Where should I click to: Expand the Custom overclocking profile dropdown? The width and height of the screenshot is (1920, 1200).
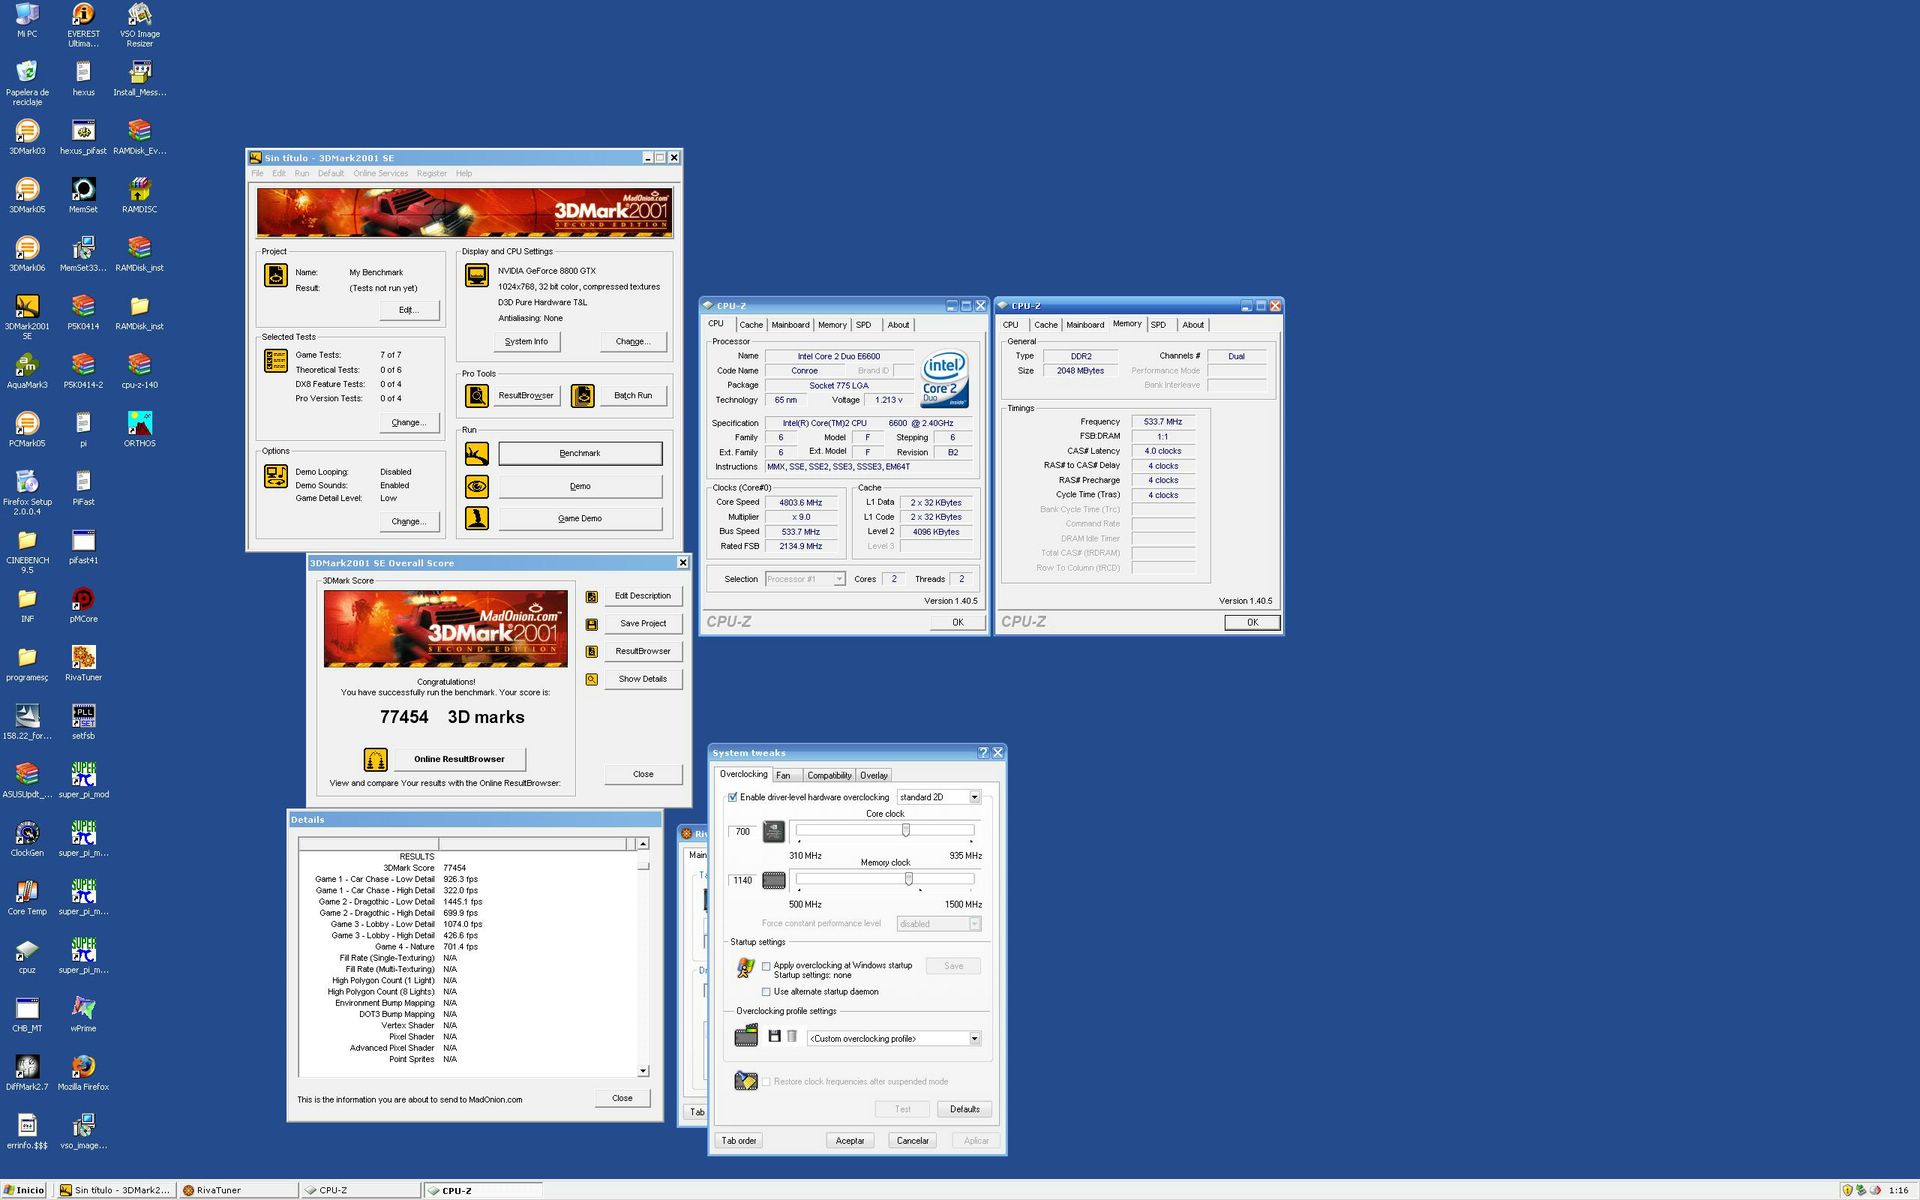point(974,1039)
